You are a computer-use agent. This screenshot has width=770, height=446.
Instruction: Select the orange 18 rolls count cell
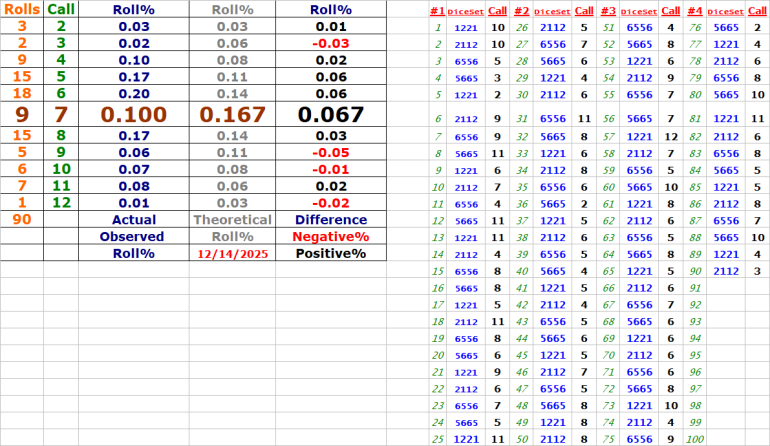tap(22, 91)
